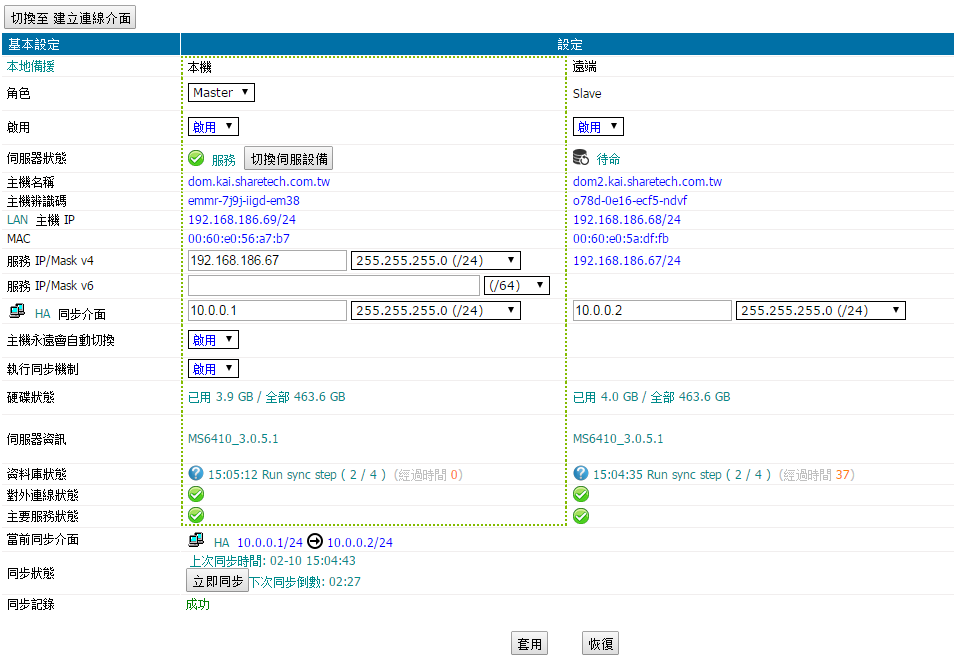This screenshot has height=666, width=955.
Task: Open the local 啟用 enable dropdown
Action: click(x=213, y=127)
